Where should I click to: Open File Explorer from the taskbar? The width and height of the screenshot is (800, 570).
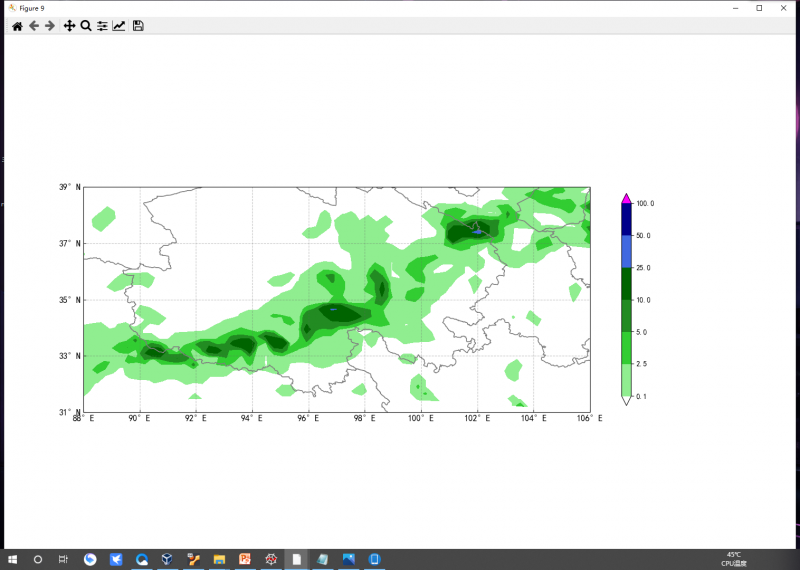[x=219, y=559]
